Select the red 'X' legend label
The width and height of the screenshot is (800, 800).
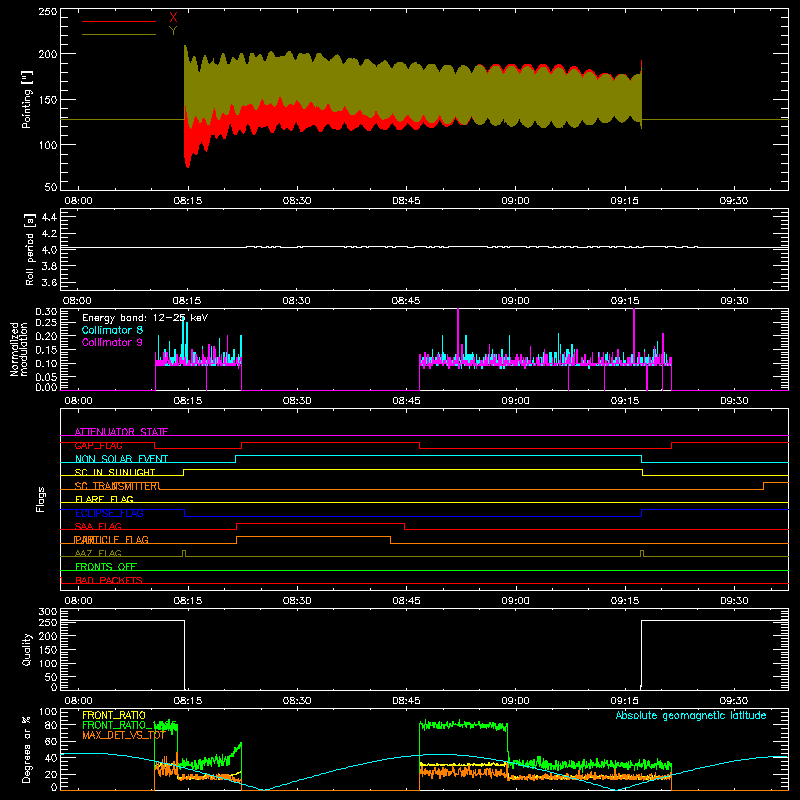[173, 18]
